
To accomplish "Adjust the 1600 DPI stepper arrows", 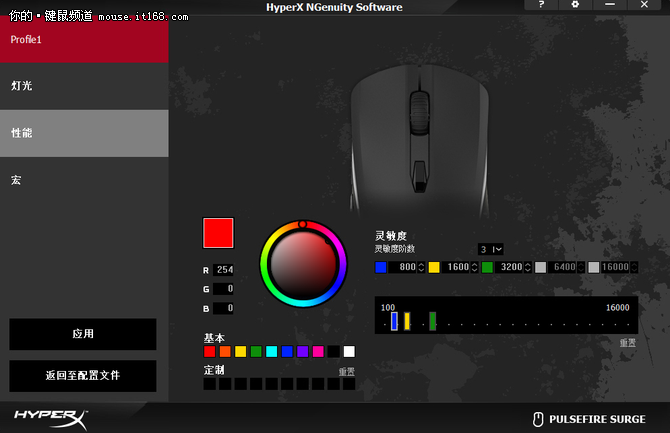I will click(x=475, y=267).
